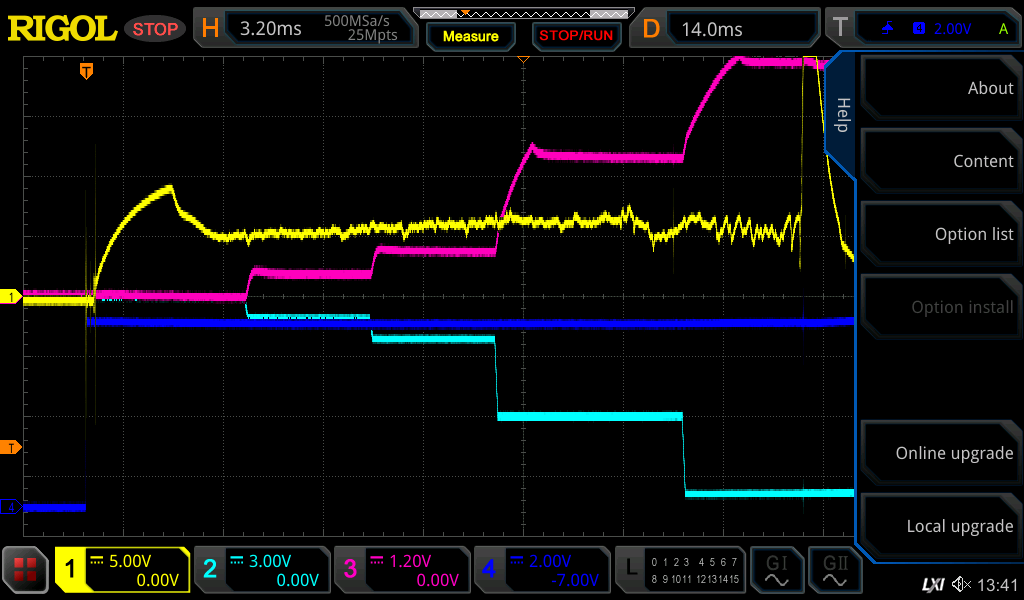
Task: Click the muted speaker sound icon
Action: tap(962, 584)
